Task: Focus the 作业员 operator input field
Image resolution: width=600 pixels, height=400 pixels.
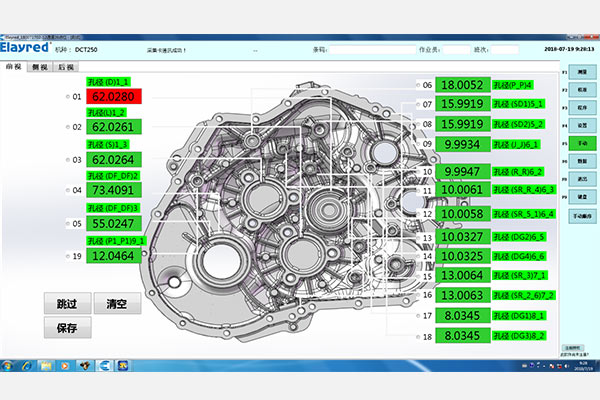Action: [456, 50]
